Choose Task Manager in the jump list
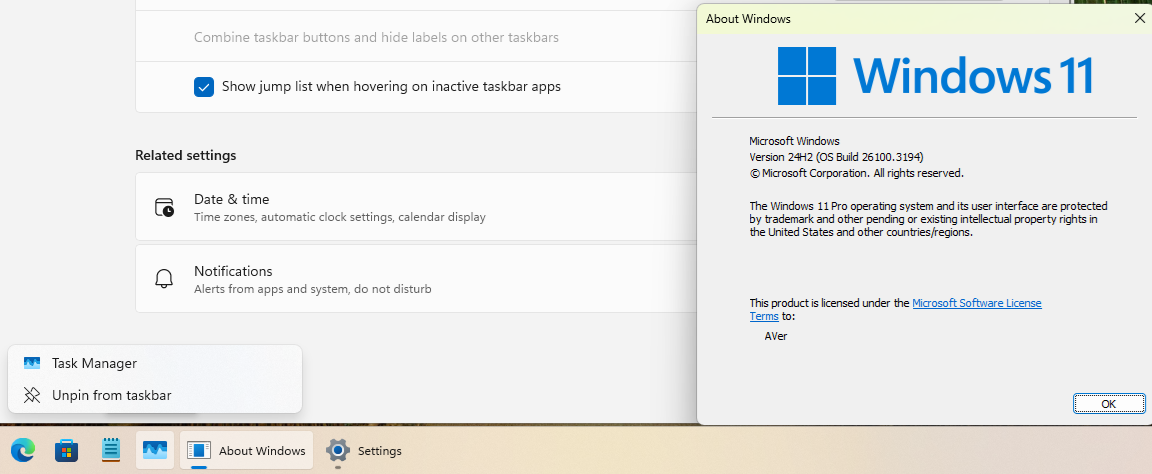The width and height of the screenshot is (1152, 474). point(154,363)
